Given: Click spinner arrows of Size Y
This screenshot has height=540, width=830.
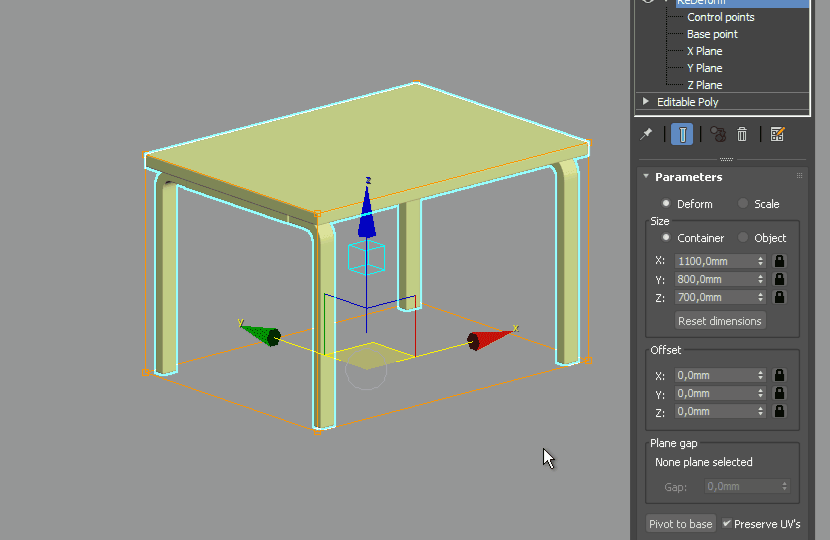Looking at the screenshot, I should (x=761, y=279).
